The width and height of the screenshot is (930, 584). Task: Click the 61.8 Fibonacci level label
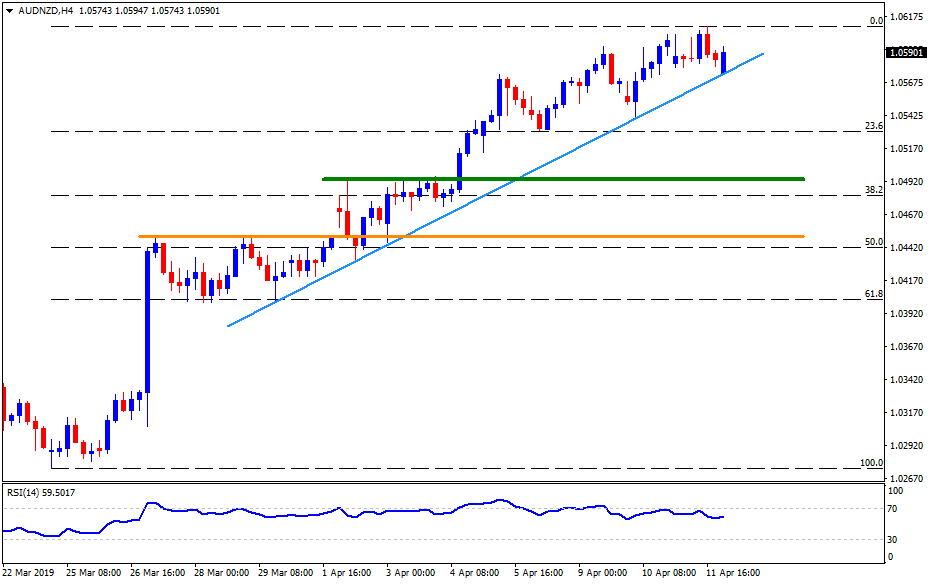[x=872, y=294]
